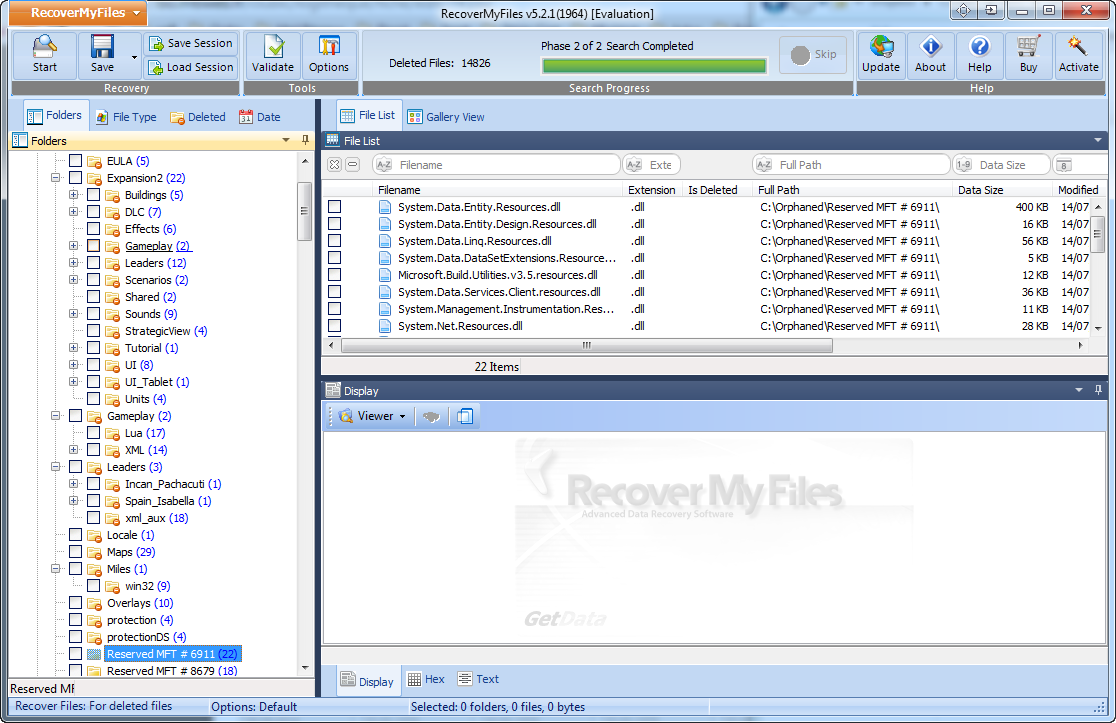This screenshot has width=1116, height=723.
Task: Click the Skip button
Action: pos(814,54)
